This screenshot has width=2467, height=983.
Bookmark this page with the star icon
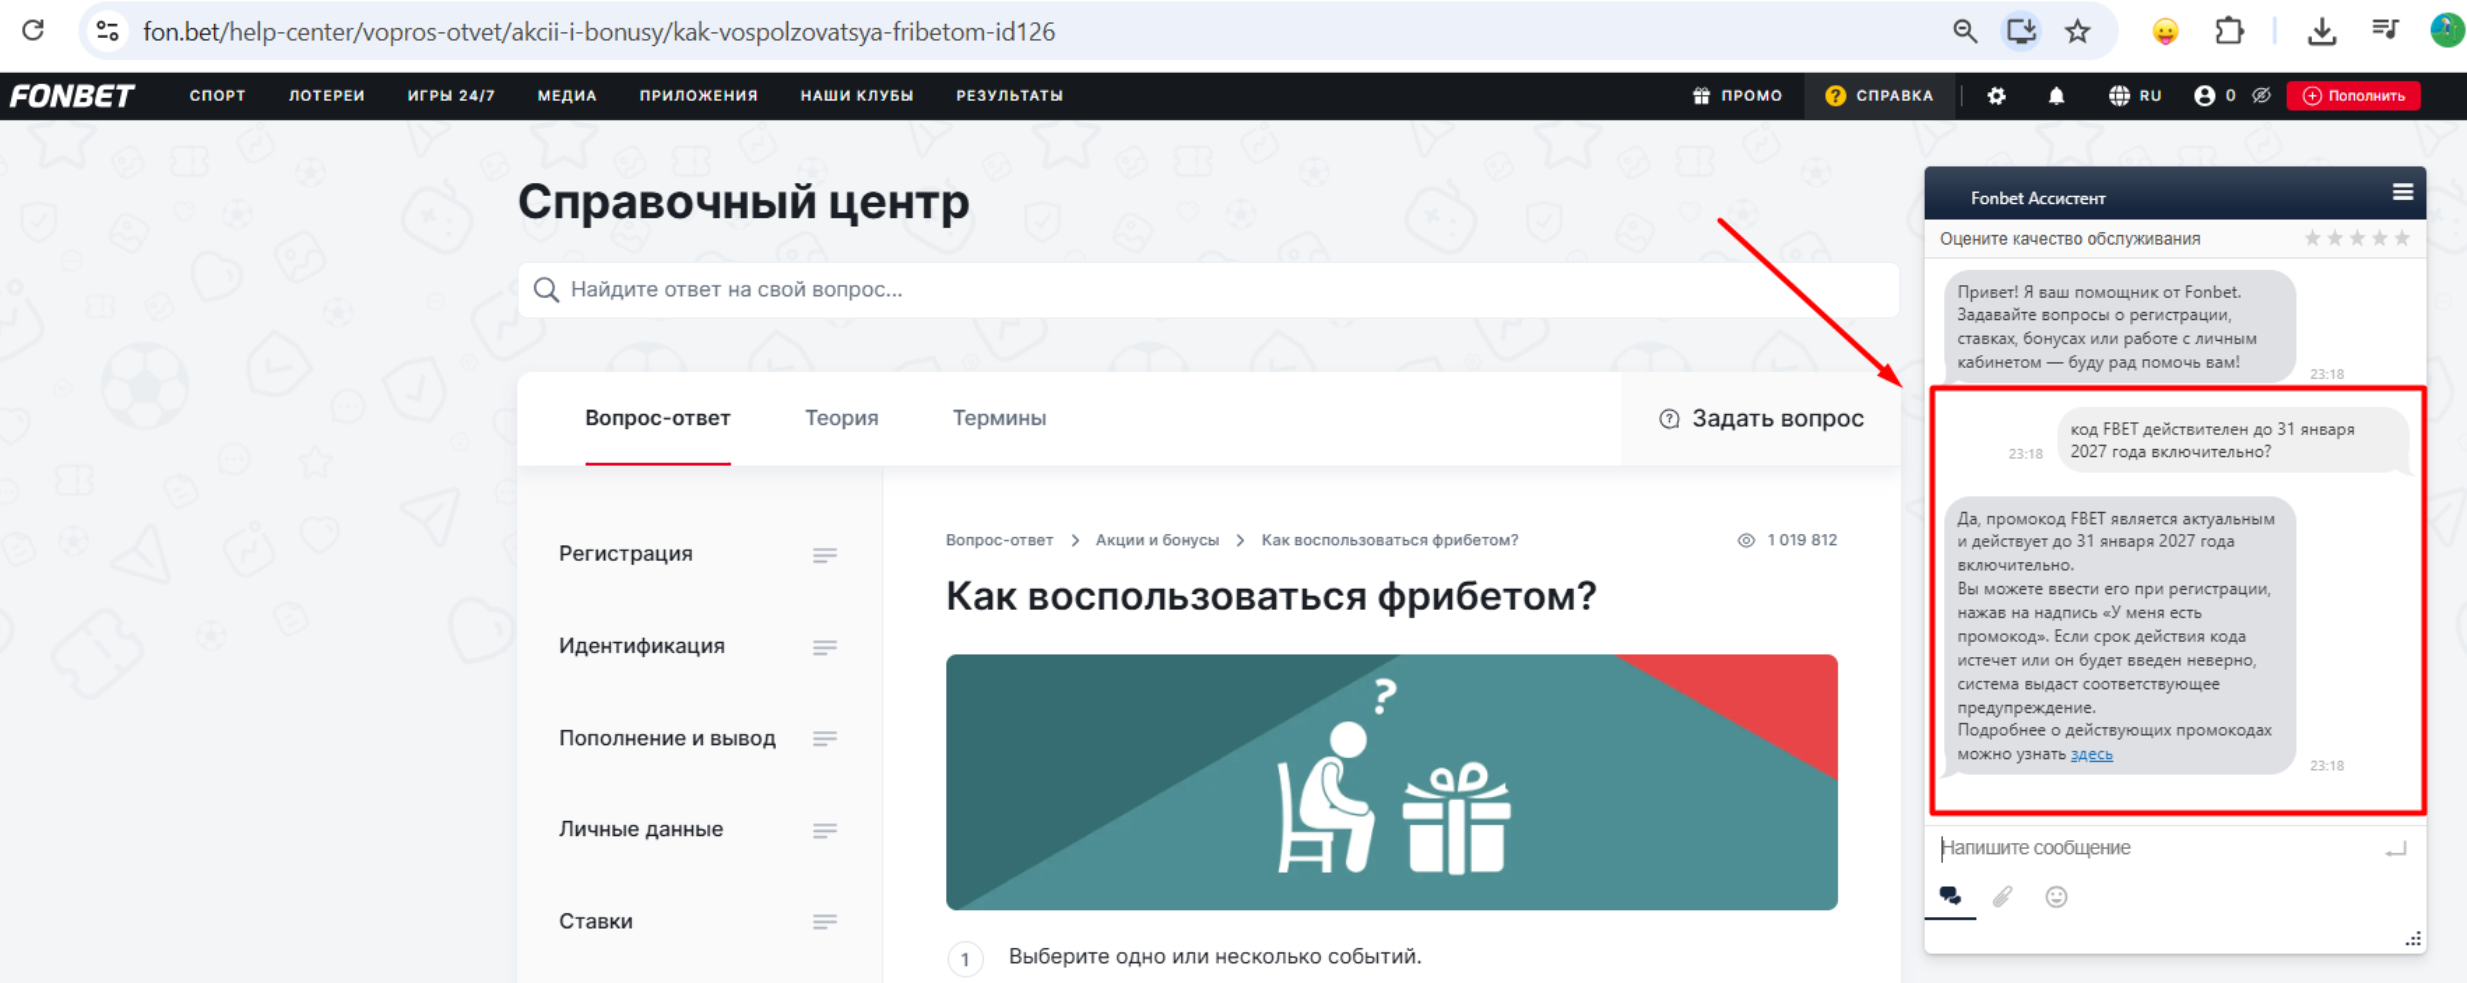click(2078, 31)
